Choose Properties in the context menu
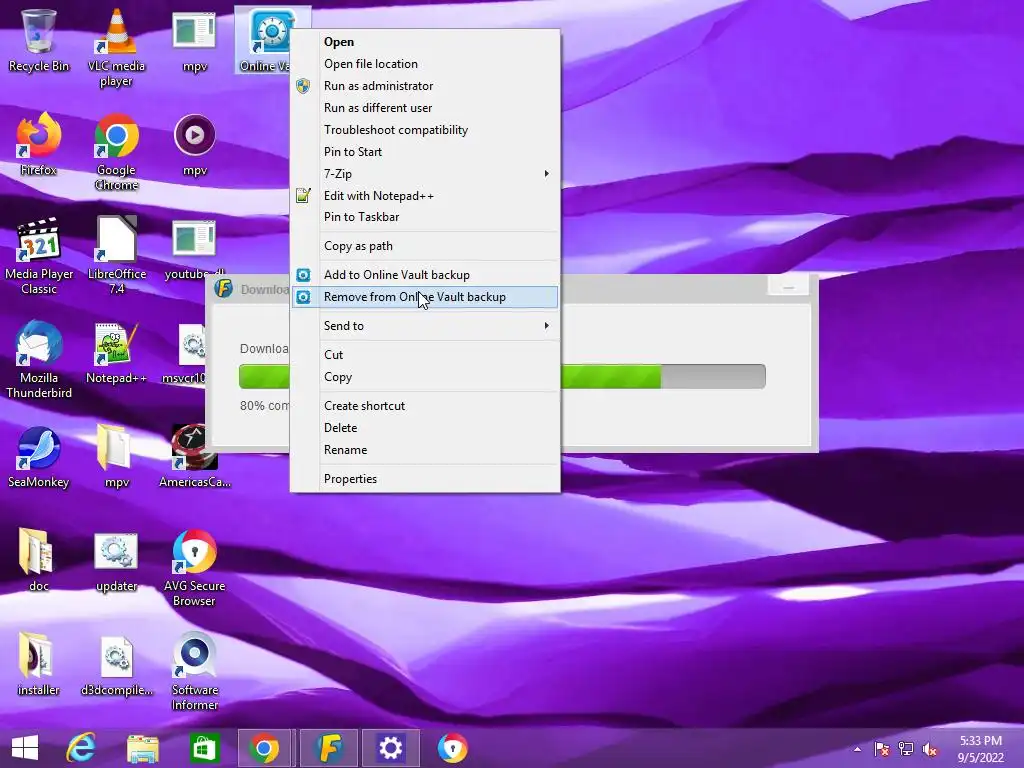The width and height of the screenshot is (1024, 768). 424,479
